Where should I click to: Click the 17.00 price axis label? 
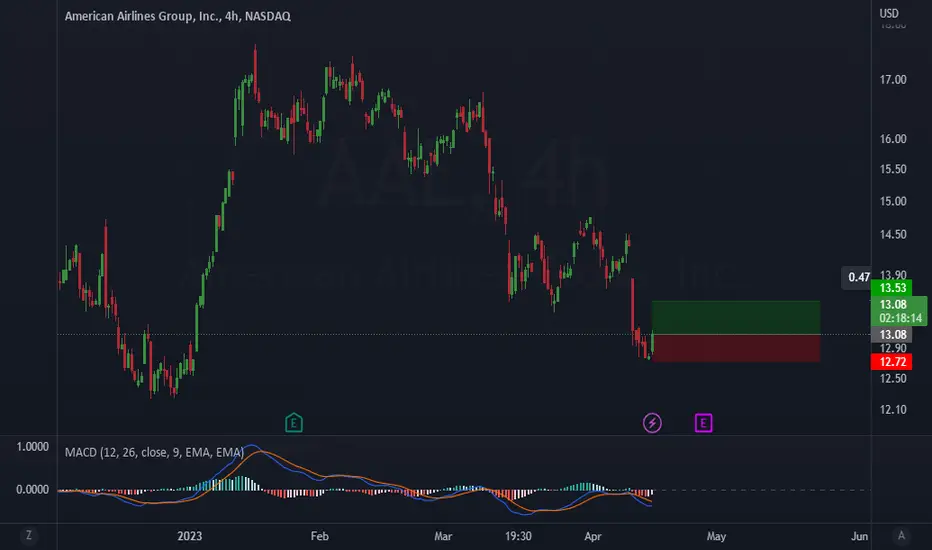pyautogui.click(x=893, y=80)
